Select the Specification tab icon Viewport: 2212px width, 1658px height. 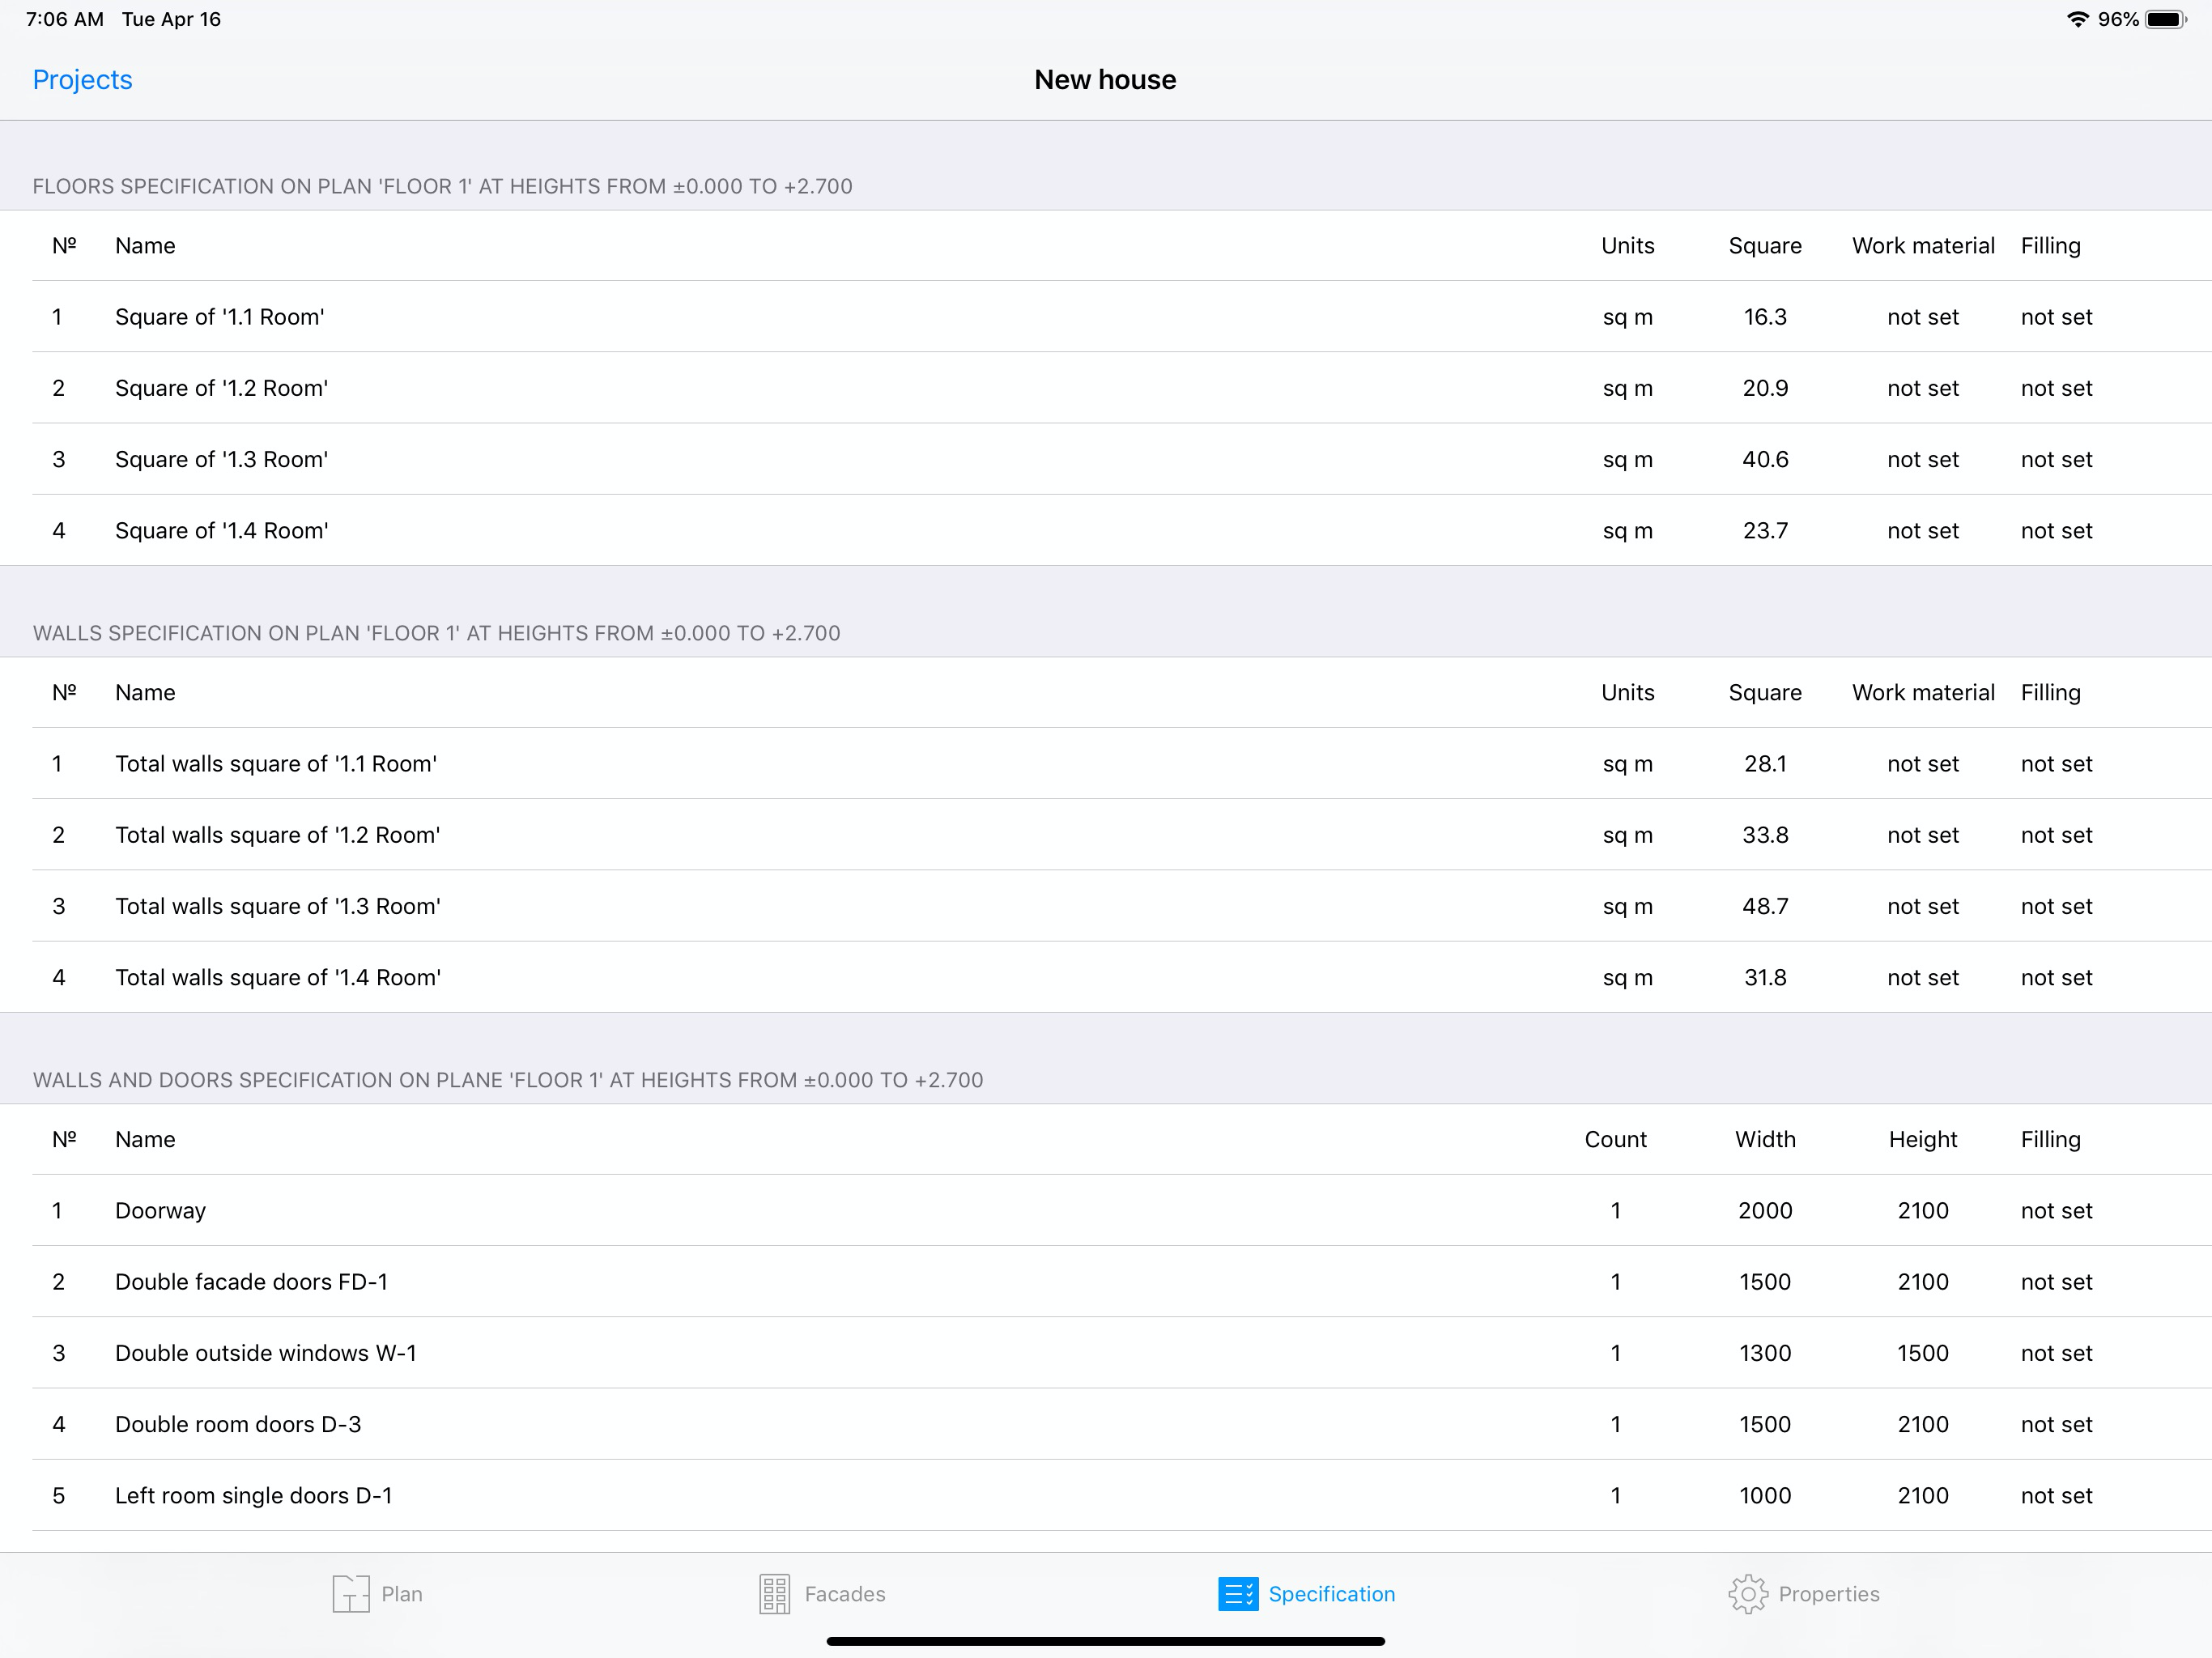tap(1238, 1593)
